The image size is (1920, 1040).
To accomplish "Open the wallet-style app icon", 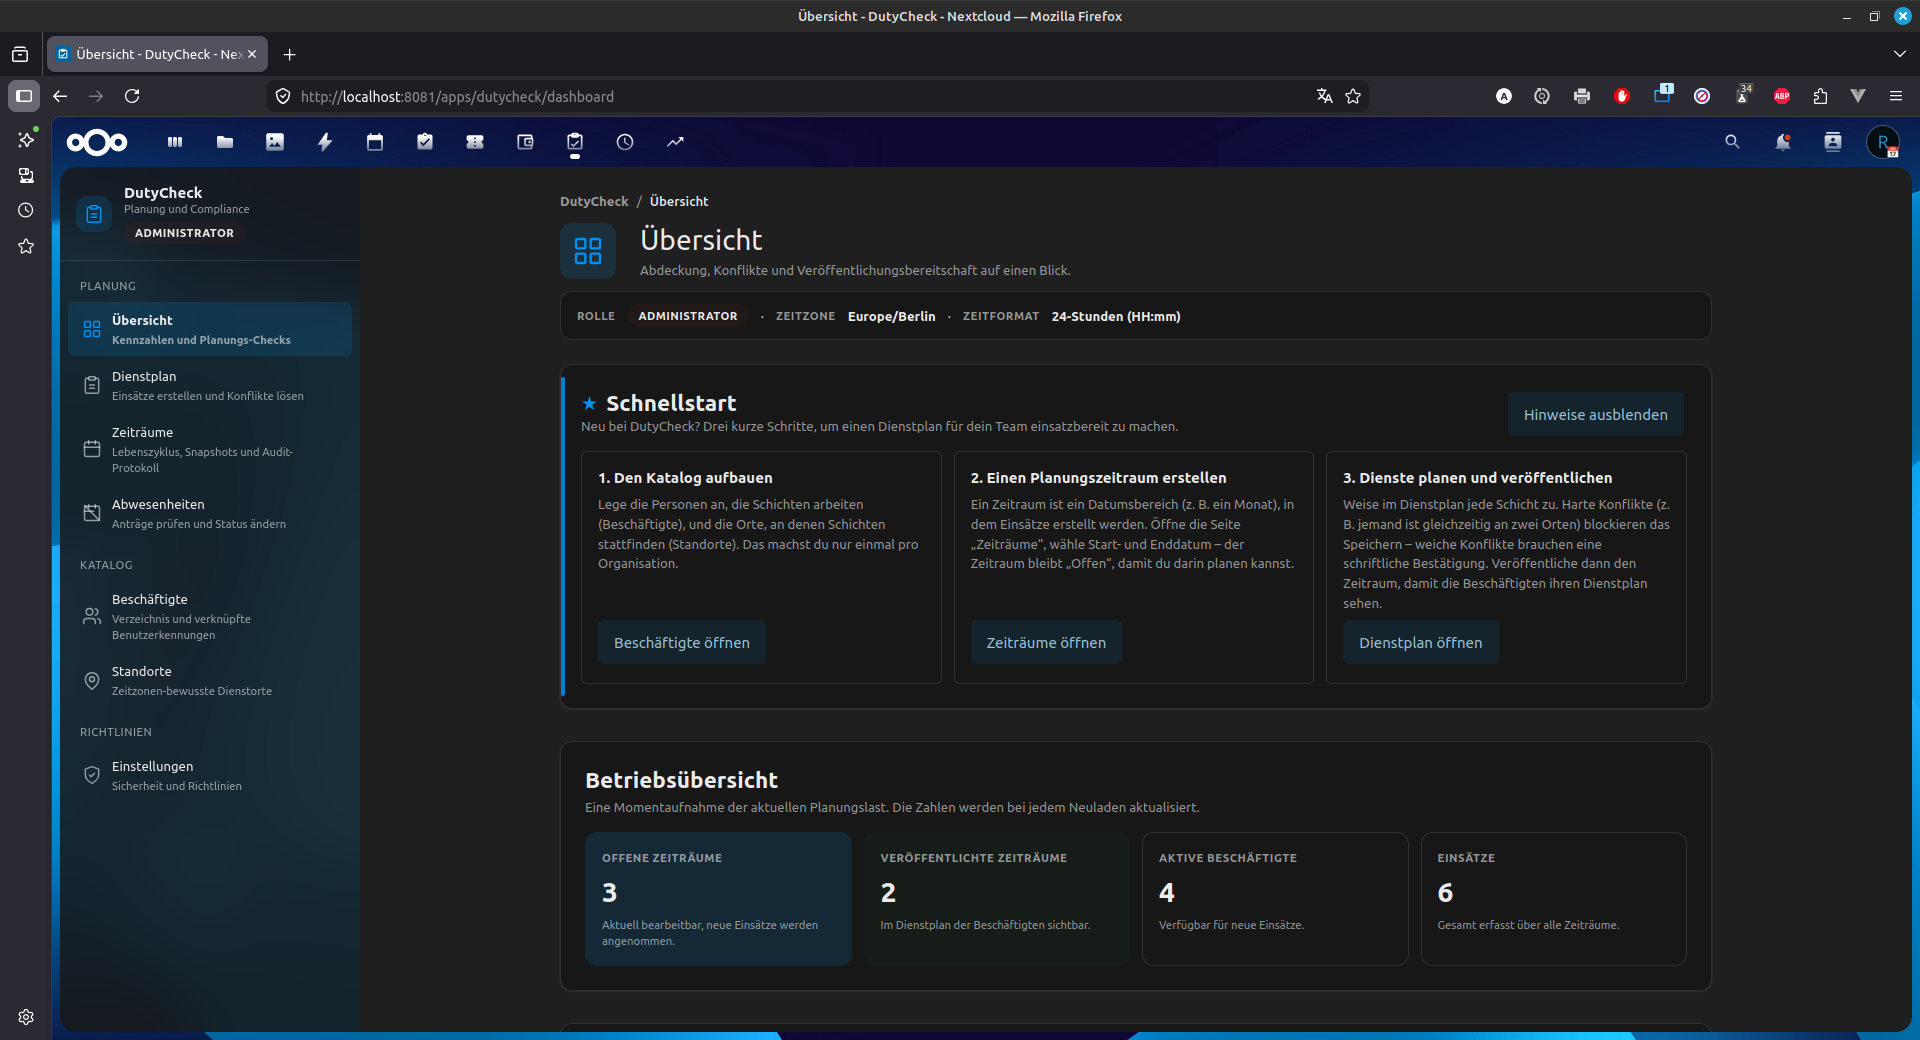I will 525,142.
